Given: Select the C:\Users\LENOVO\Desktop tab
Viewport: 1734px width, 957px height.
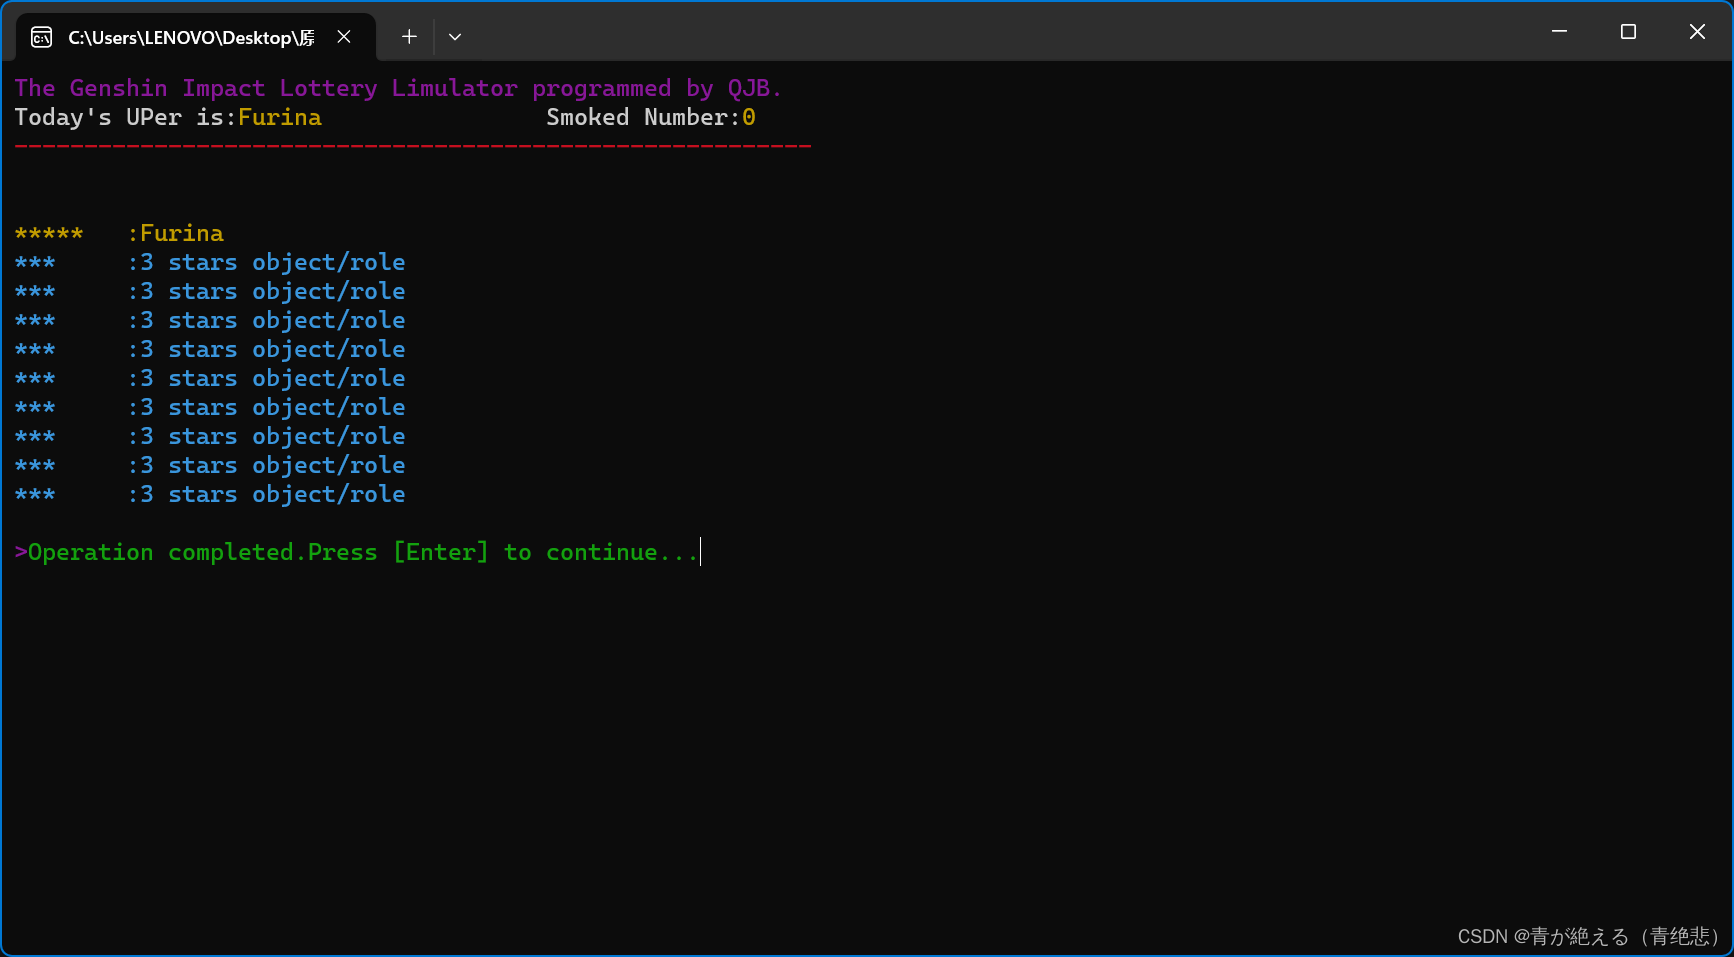Looking at the screenshot, I should (x=196, y=37).
